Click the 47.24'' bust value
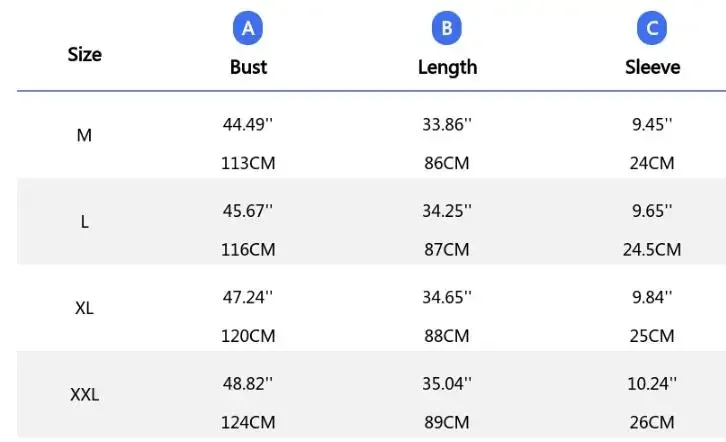 tap(248, 297)
